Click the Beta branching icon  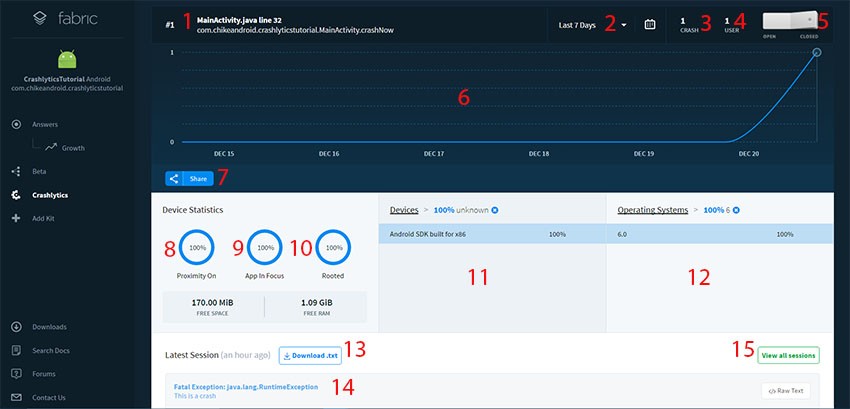(16, 171)
